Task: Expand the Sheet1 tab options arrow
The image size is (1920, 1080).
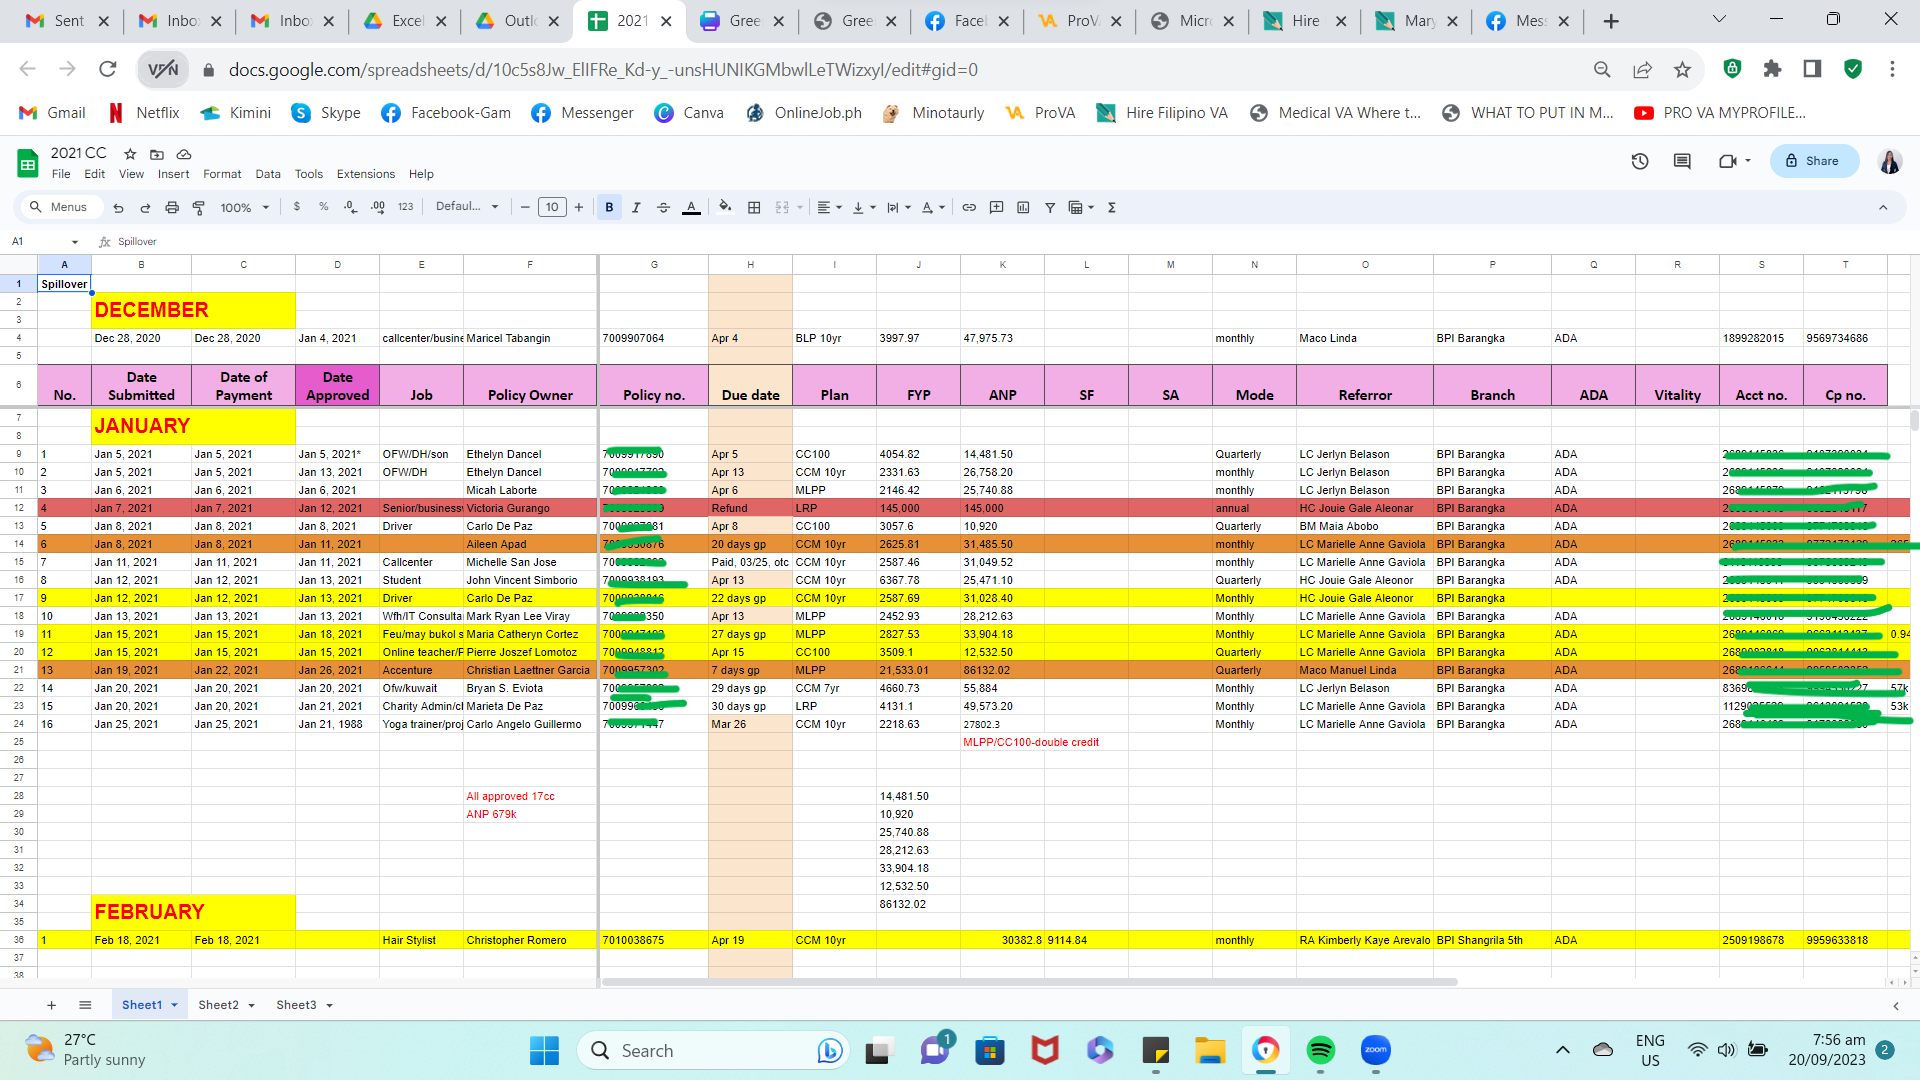Action: tap(174, 1006)
